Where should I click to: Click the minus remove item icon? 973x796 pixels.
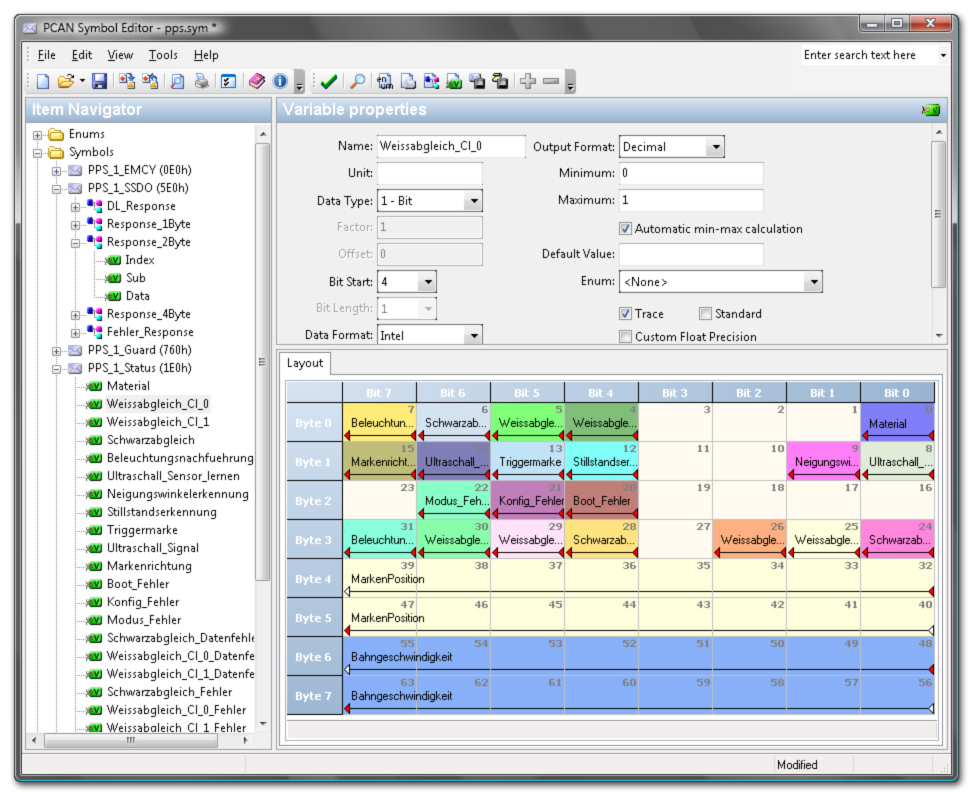[550, 82]
